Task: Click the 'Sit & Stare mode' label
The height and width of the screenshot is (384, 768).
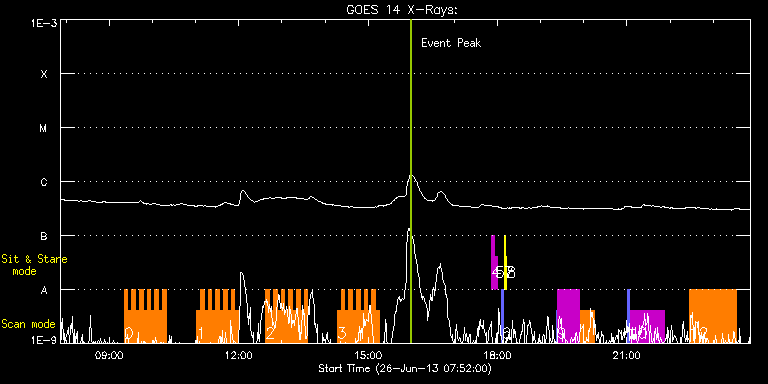Action: point(34,265)
